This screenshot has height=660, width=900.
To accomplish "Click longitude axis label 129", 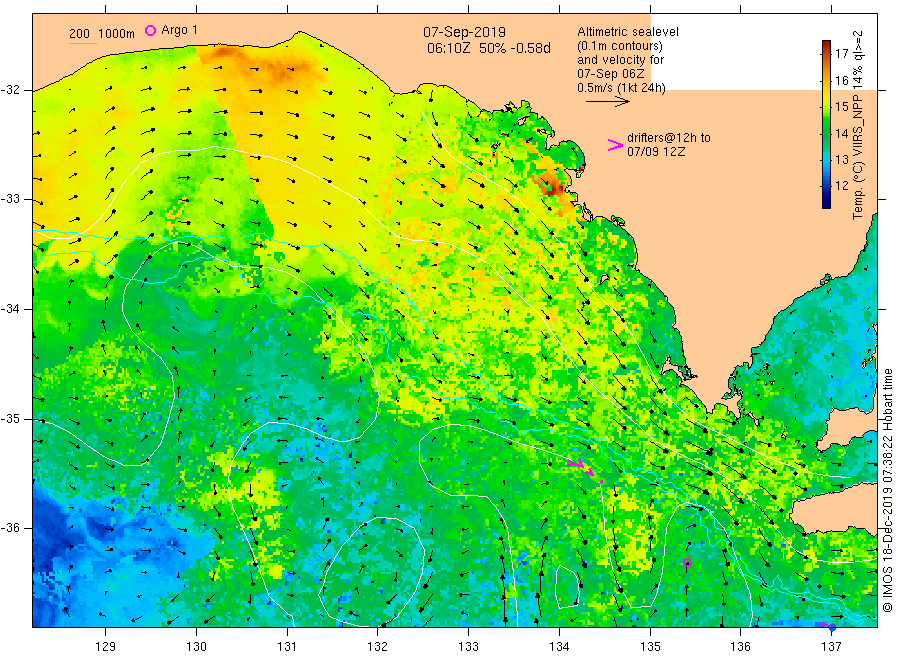I will (106, 647).
